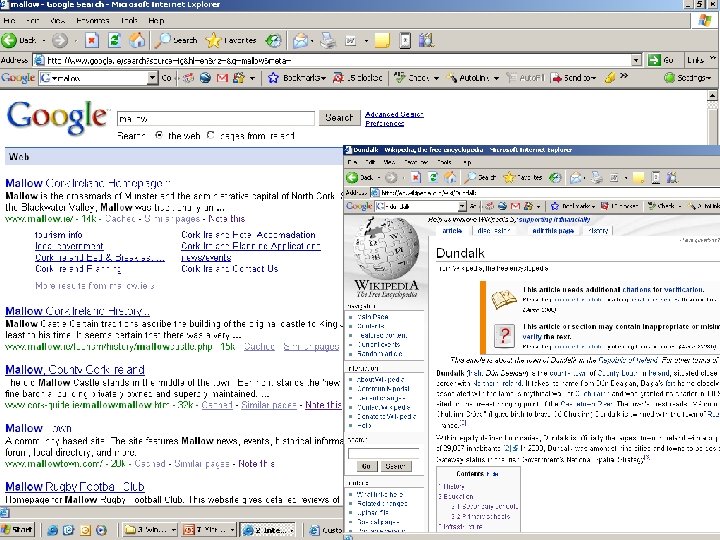Click Wikipedia globe logo
This screenshot has width=720, height=540.
[x=386, y=248]
